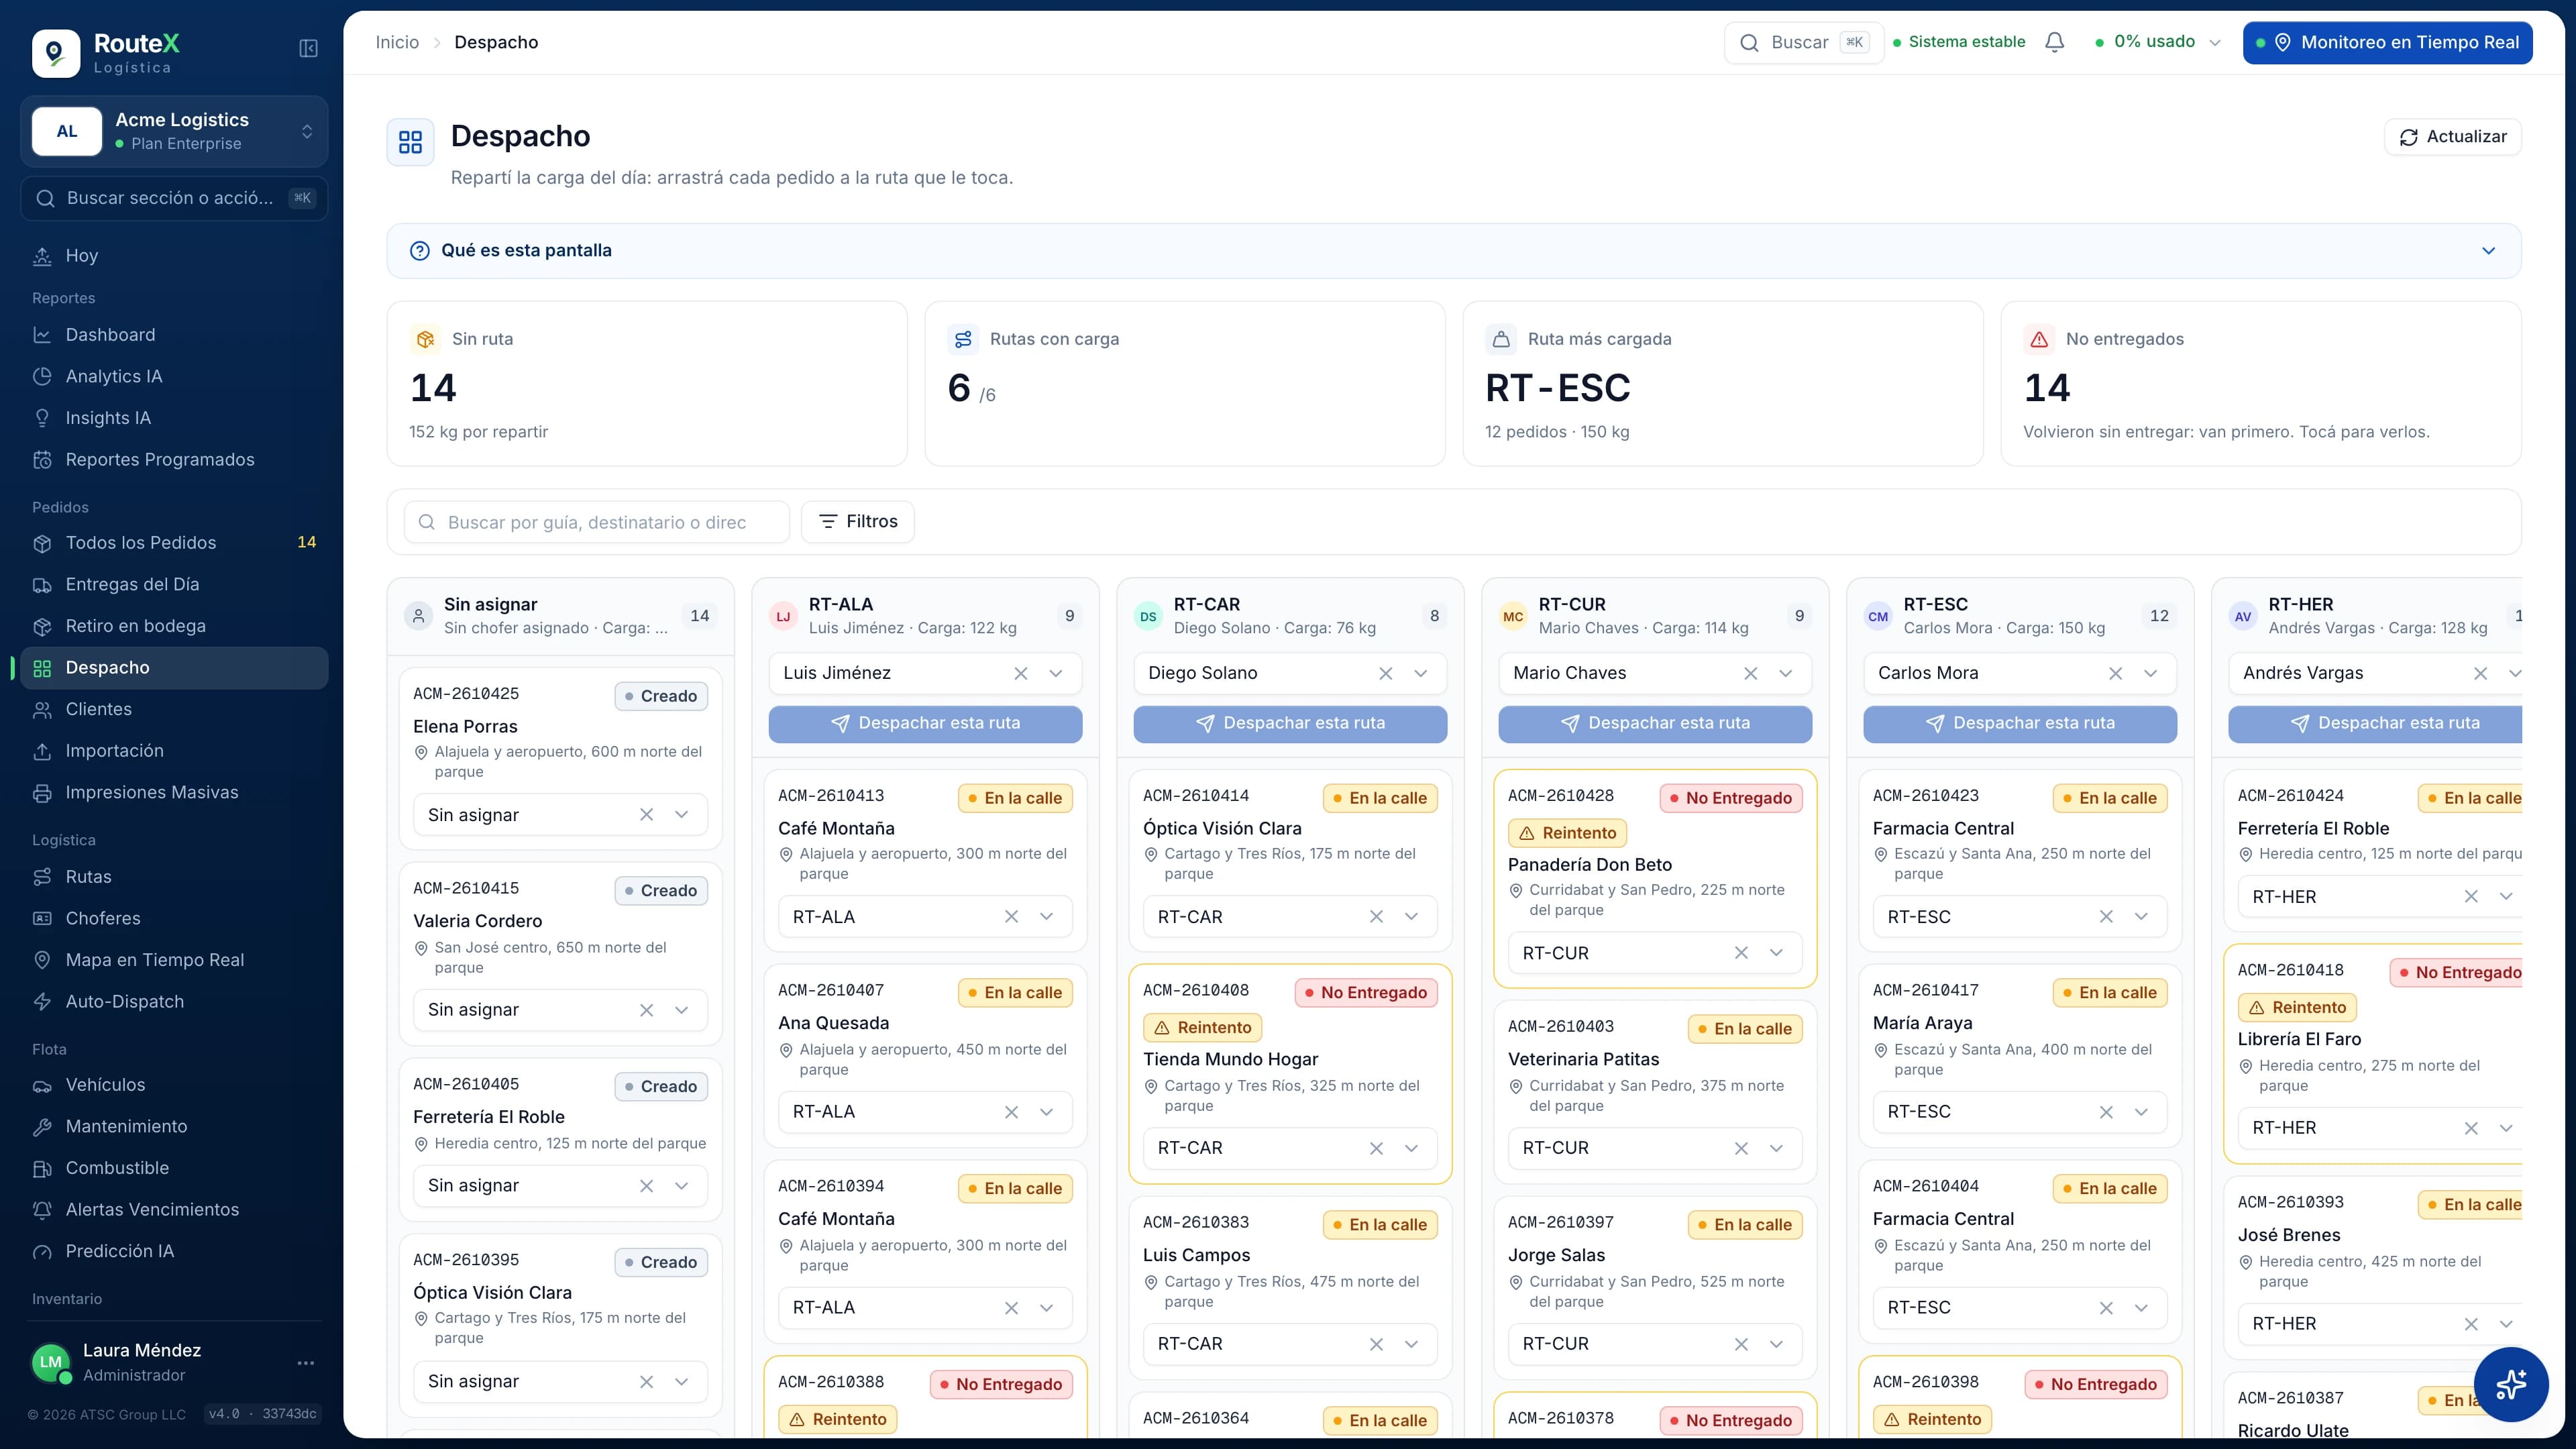This screenshot has width=2576, height=1449.
Task: Open the Filtros button
Action: click(858, 522)
